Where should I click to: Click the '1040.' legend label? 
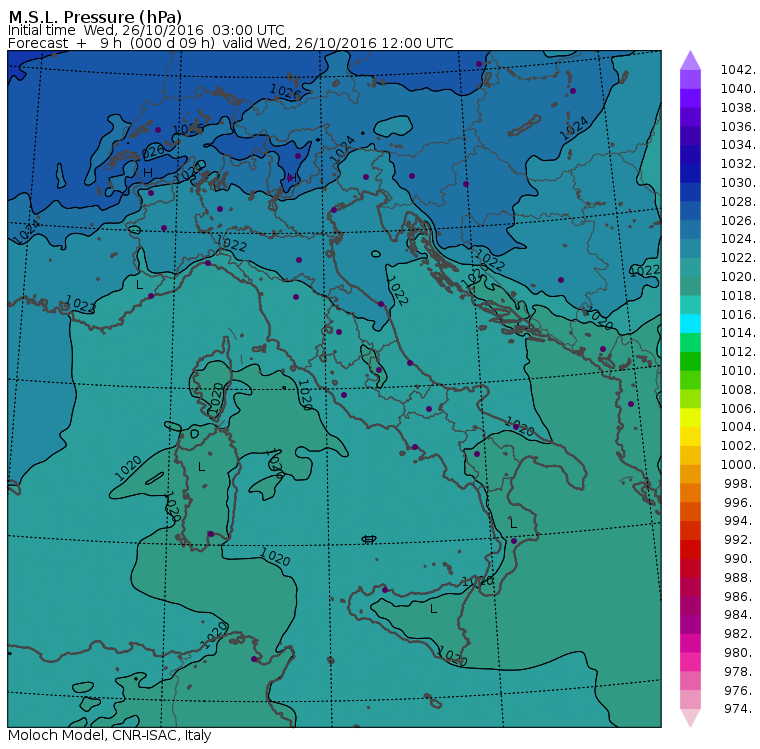pyautogui.click(x=738, y=89)
